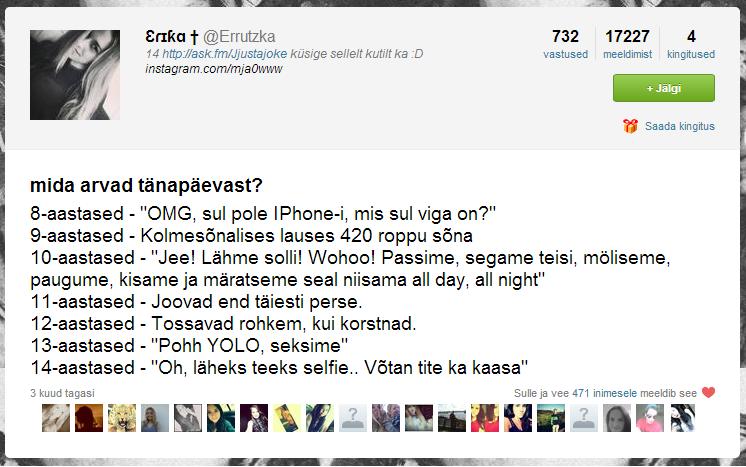Open the 732 vastused tab
Image resolution: width=746 pixels, height=467 pixels.
pyautogui.click(x=565, y=44)
